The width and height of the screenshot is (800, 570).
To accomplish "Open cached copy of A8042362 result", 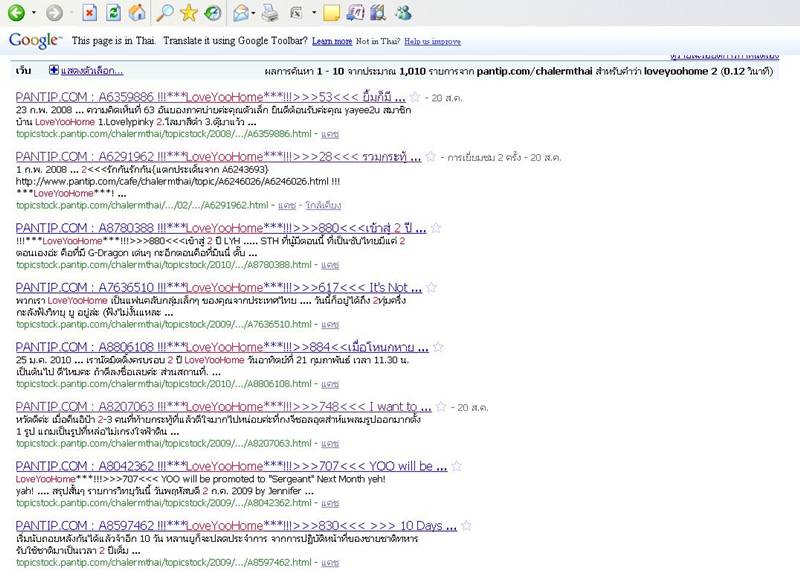I will pyautogui.click(x=330, y=503).
